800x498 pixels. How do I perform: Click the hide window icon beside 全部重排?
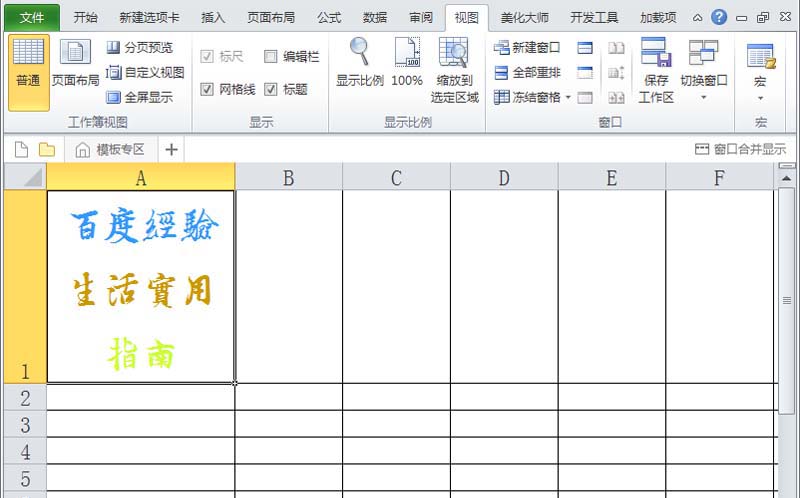click(x=585, y=72)
